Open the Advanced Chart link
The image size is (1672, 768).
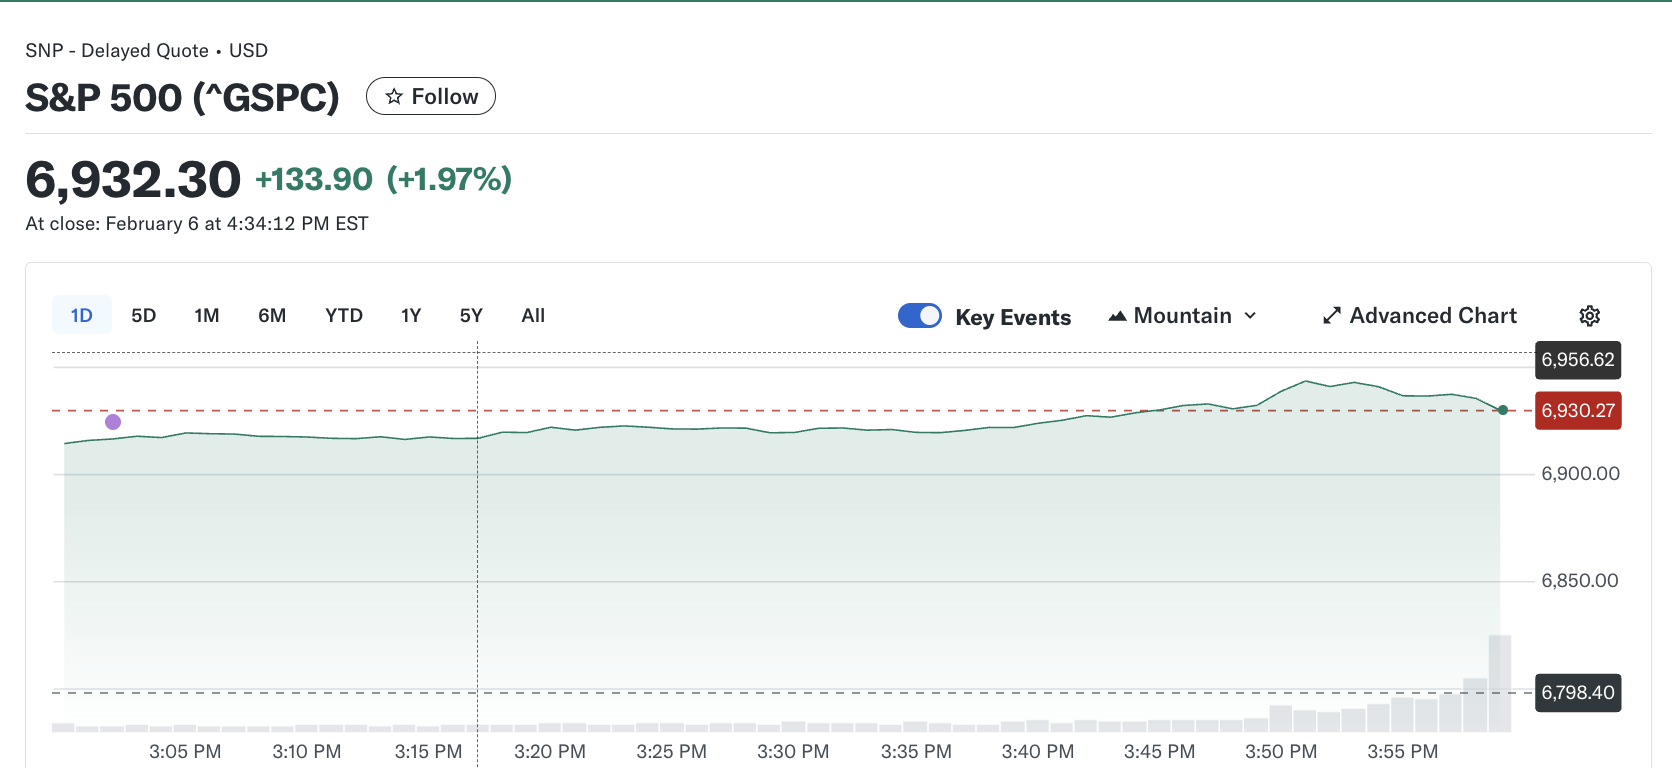coord(1420,316)
